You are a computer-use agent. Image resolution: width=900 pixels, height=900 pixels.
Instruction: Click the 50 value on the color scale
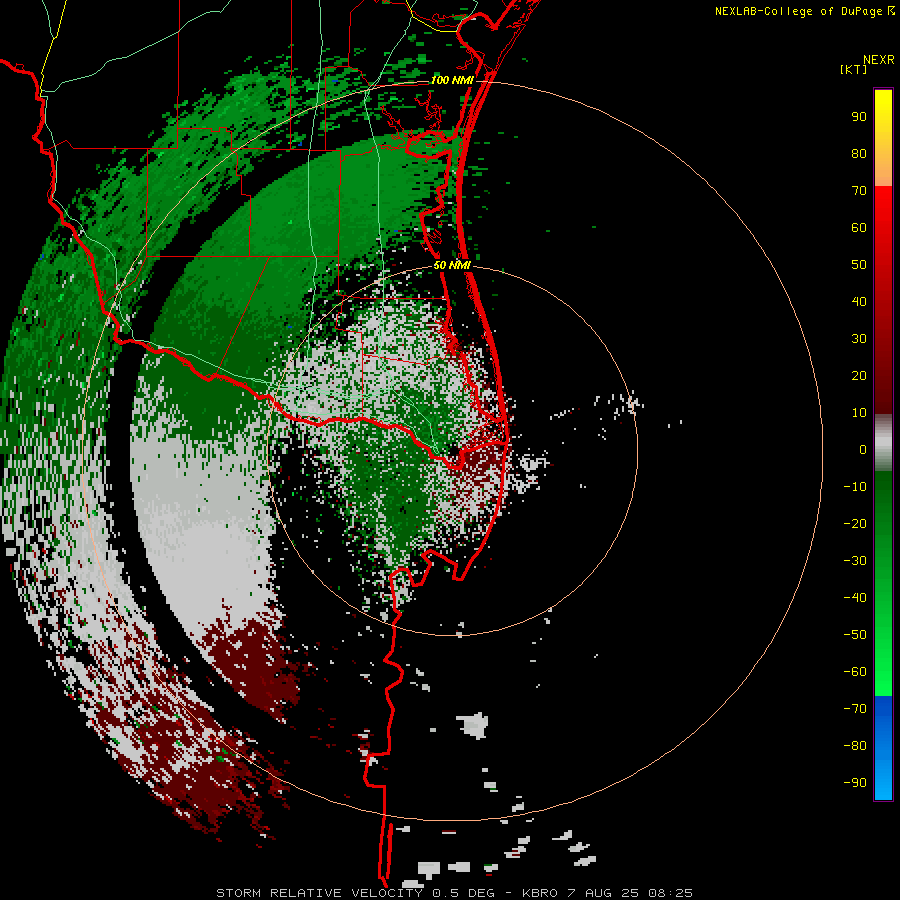tap(859, 265)
